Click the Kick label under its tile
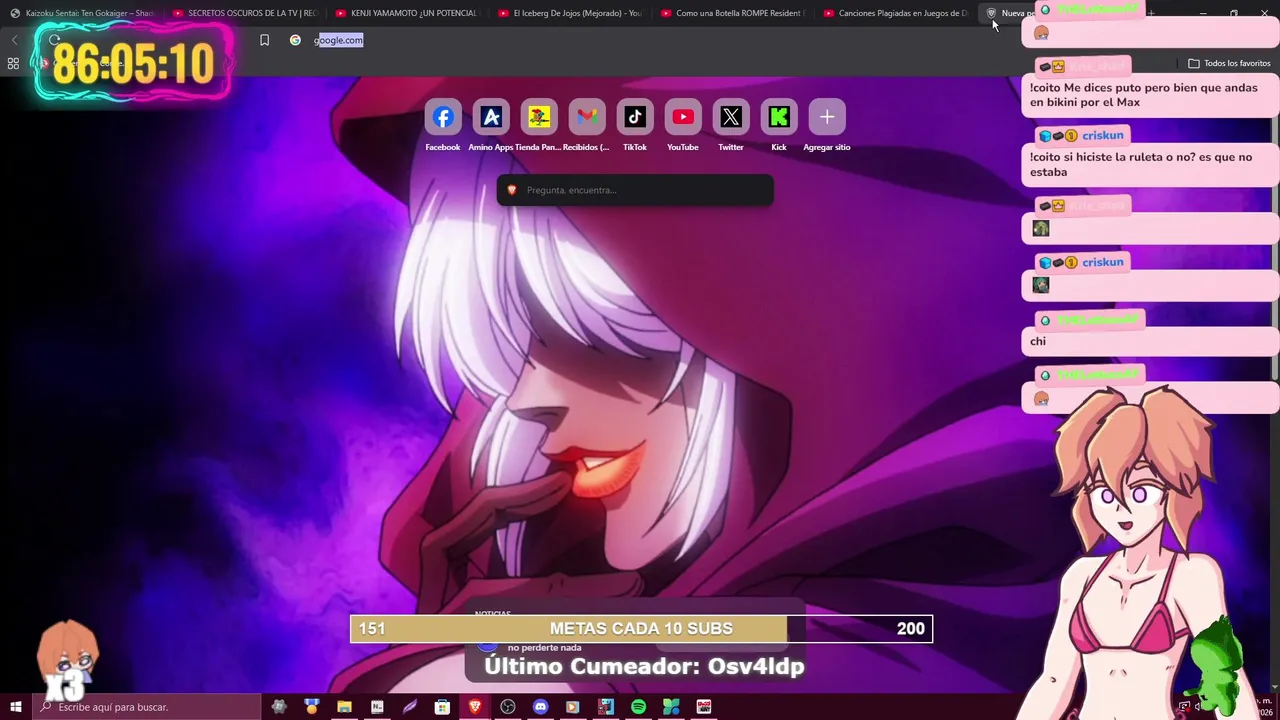Screen dimensions: 1280x720 [779, 147]
